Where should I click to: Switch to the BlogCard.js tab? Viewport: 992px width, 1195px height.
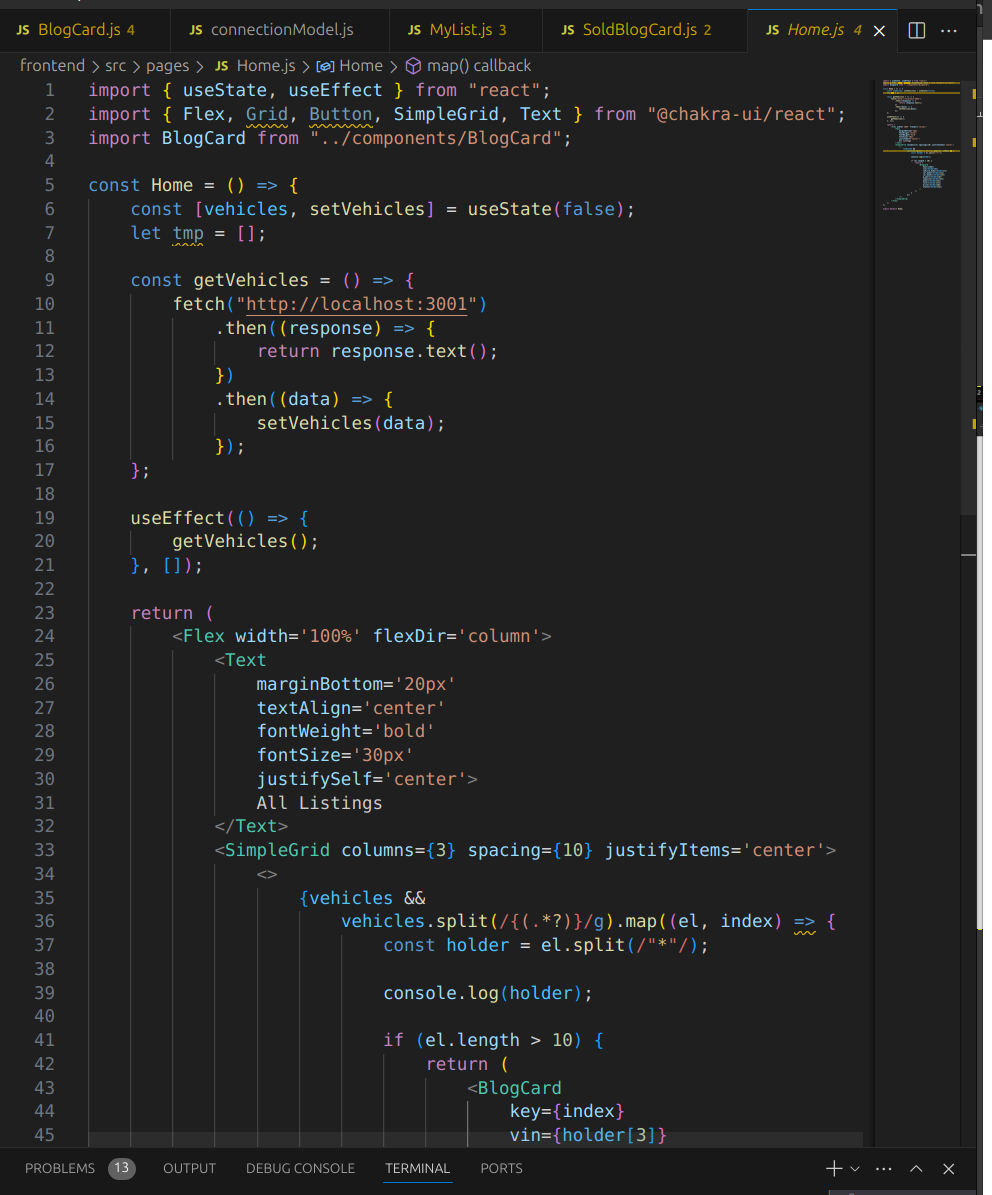point(78,30)
